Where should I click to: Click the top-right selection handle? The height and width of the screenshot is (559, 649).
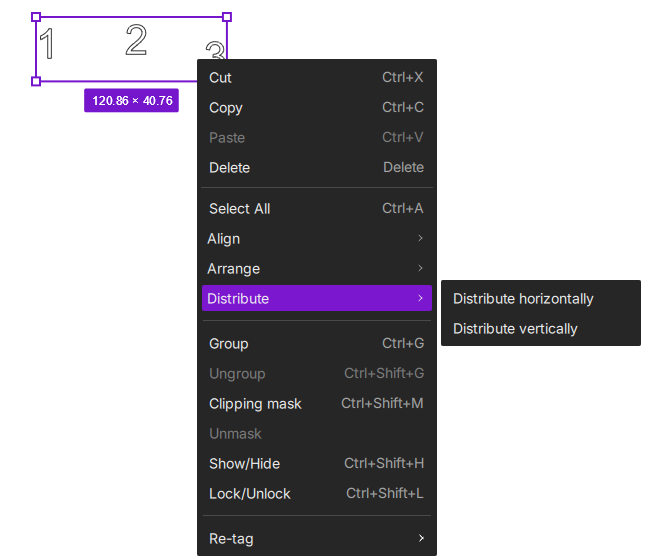[x=227, y=17]
